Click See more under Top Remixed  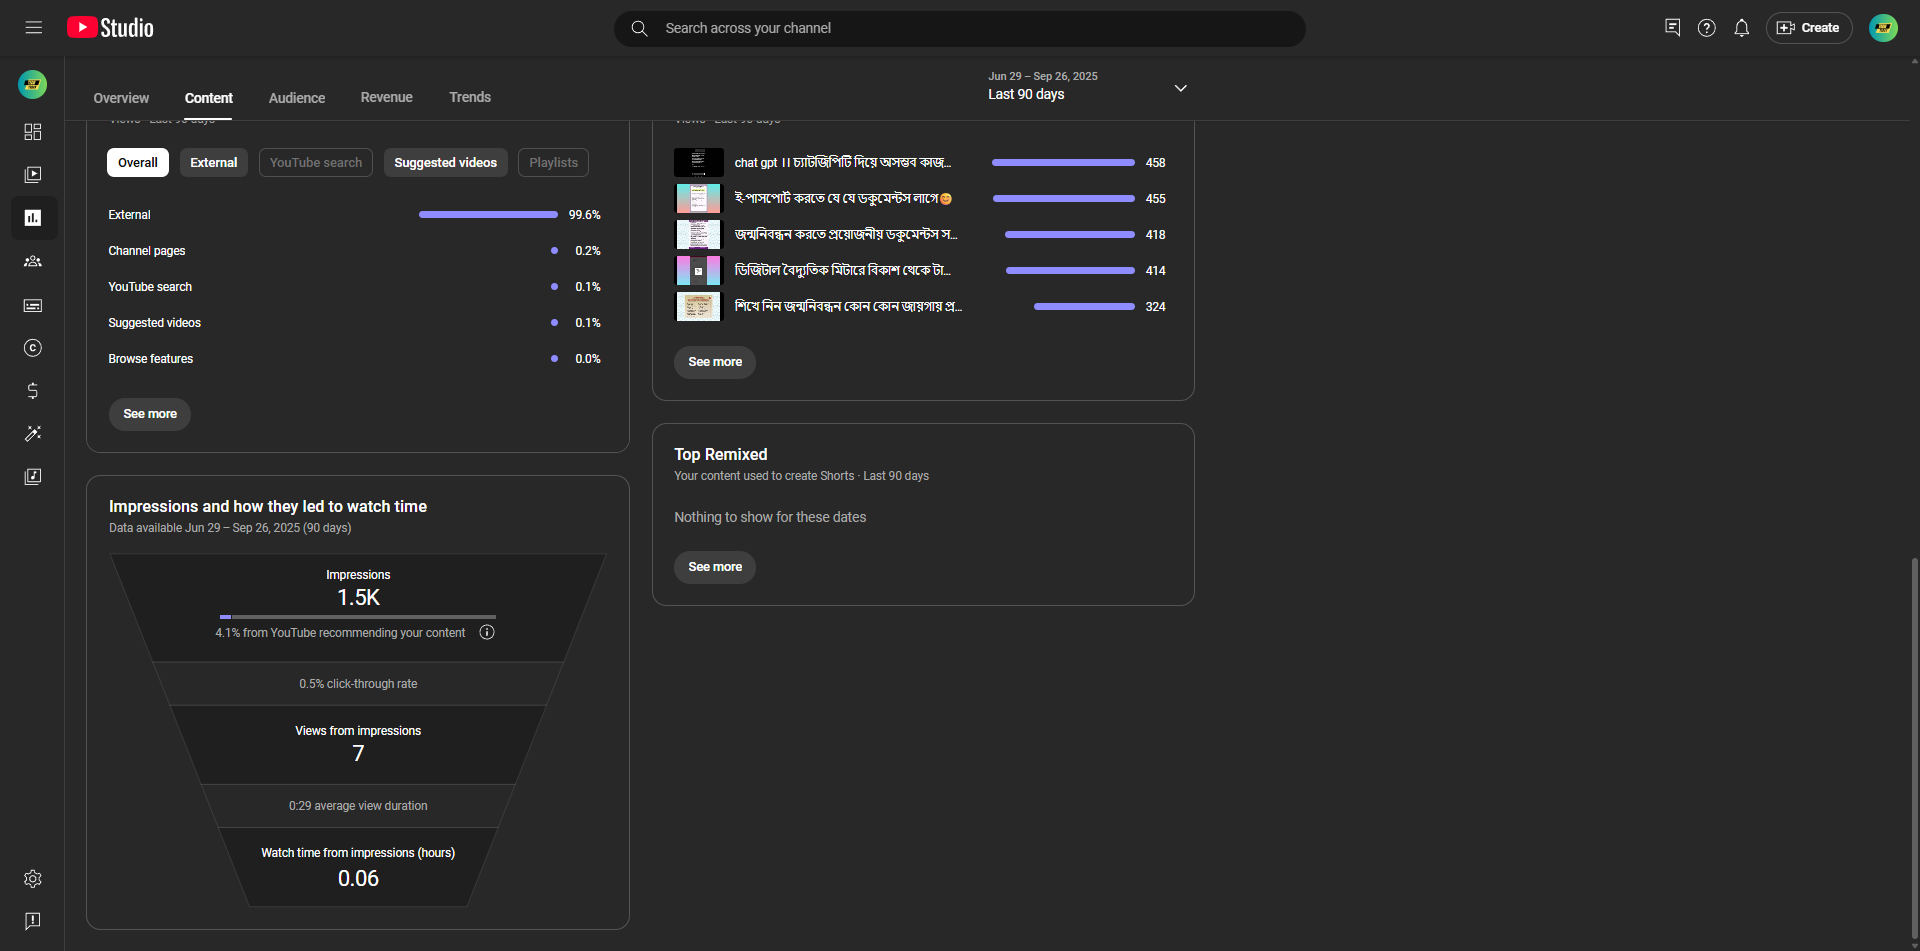[x=715, y=567]
